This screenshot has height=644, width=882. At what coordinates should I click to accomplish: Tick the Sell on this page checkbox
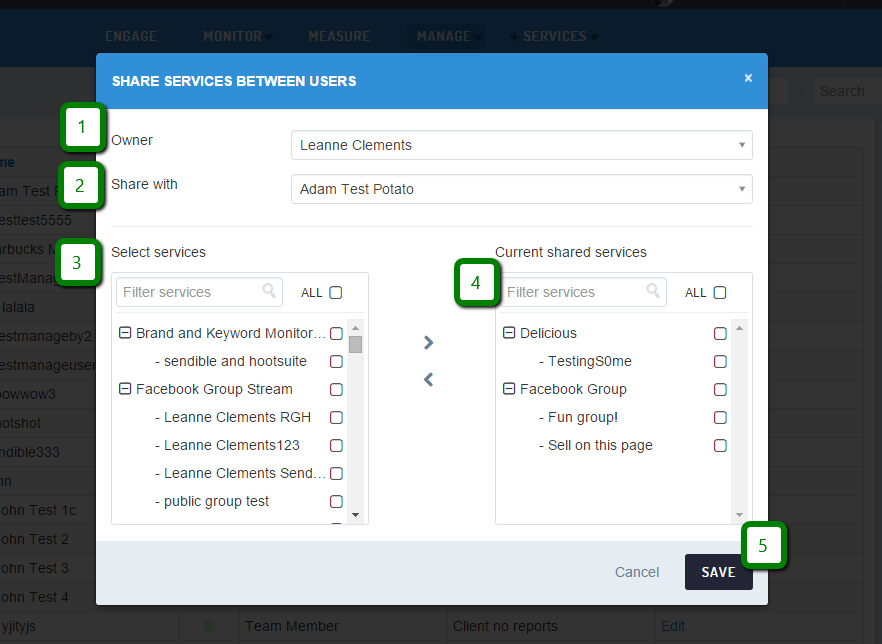(x=720, y=445)
